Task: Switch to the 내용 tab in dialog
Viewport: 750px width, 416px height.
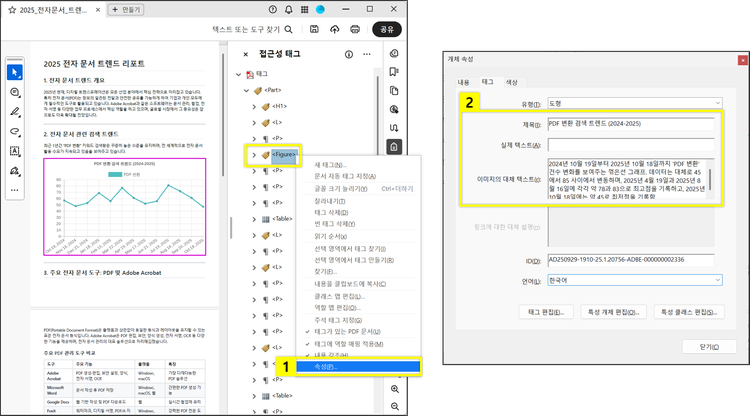Action: pos(463,82)
